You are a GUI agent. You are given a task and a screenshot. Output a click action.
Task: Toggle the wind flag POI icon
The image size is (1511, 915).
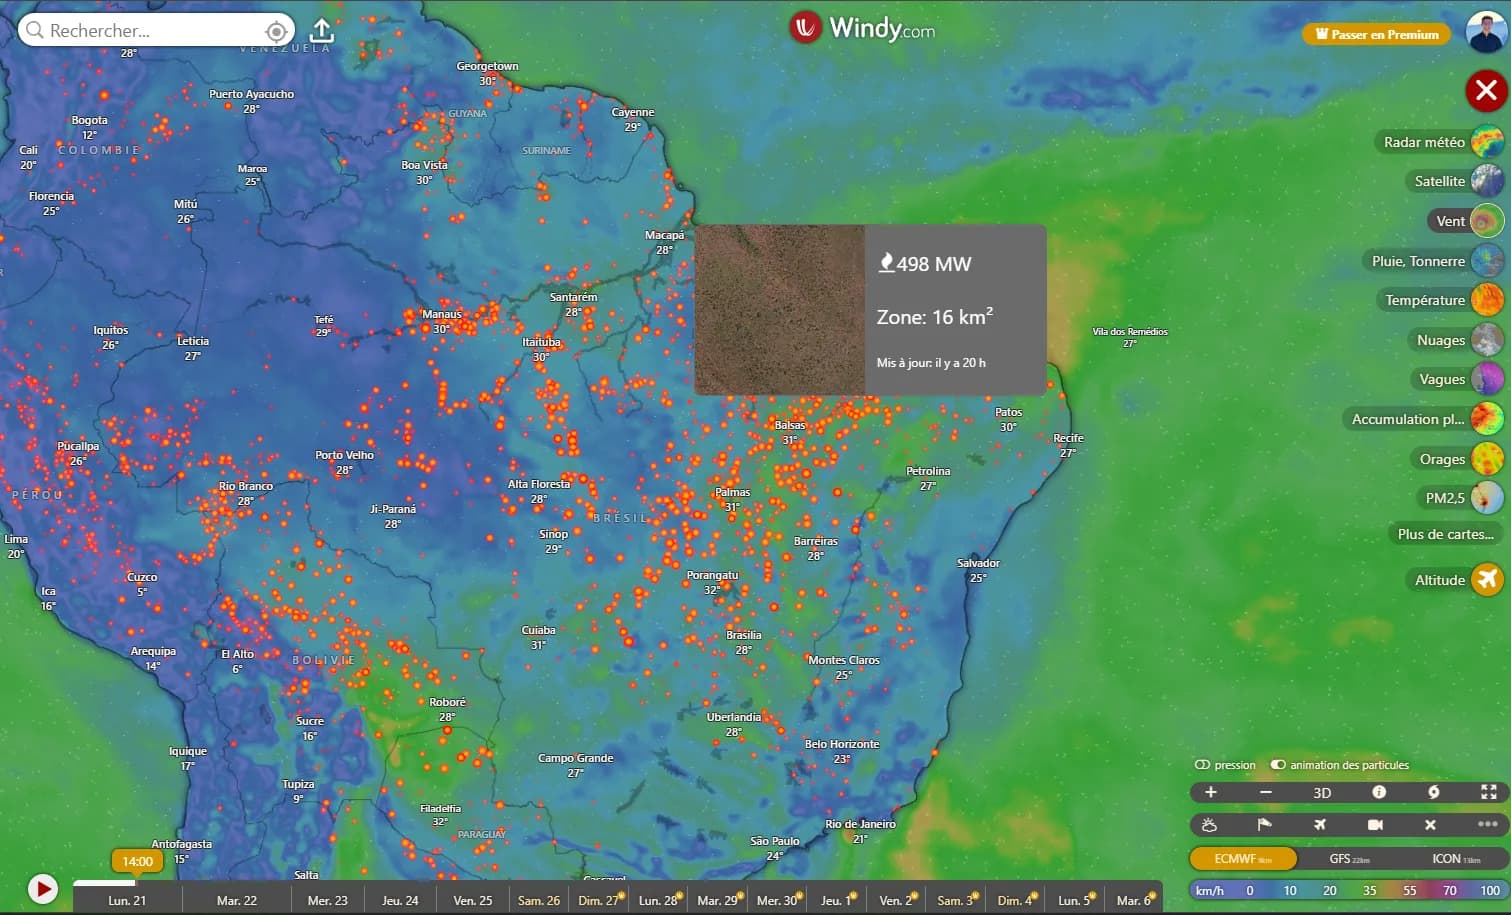click(x=1264, y=825)
